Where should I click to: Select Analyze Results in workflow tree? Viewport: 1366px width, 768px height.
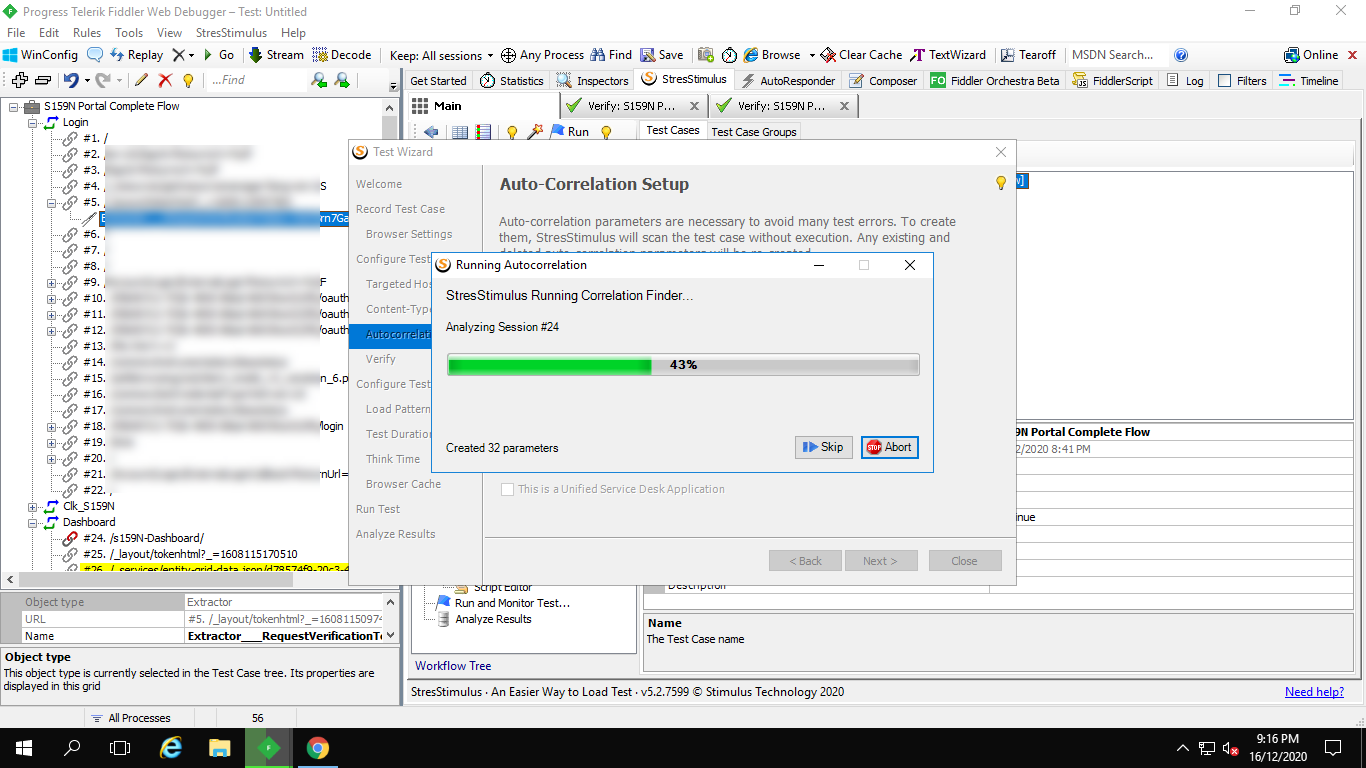point(493,619)
